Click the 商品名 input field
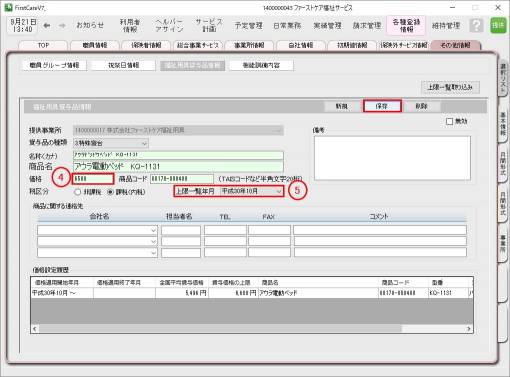This screenshot has height=377, width=510. tap(178, 166)
